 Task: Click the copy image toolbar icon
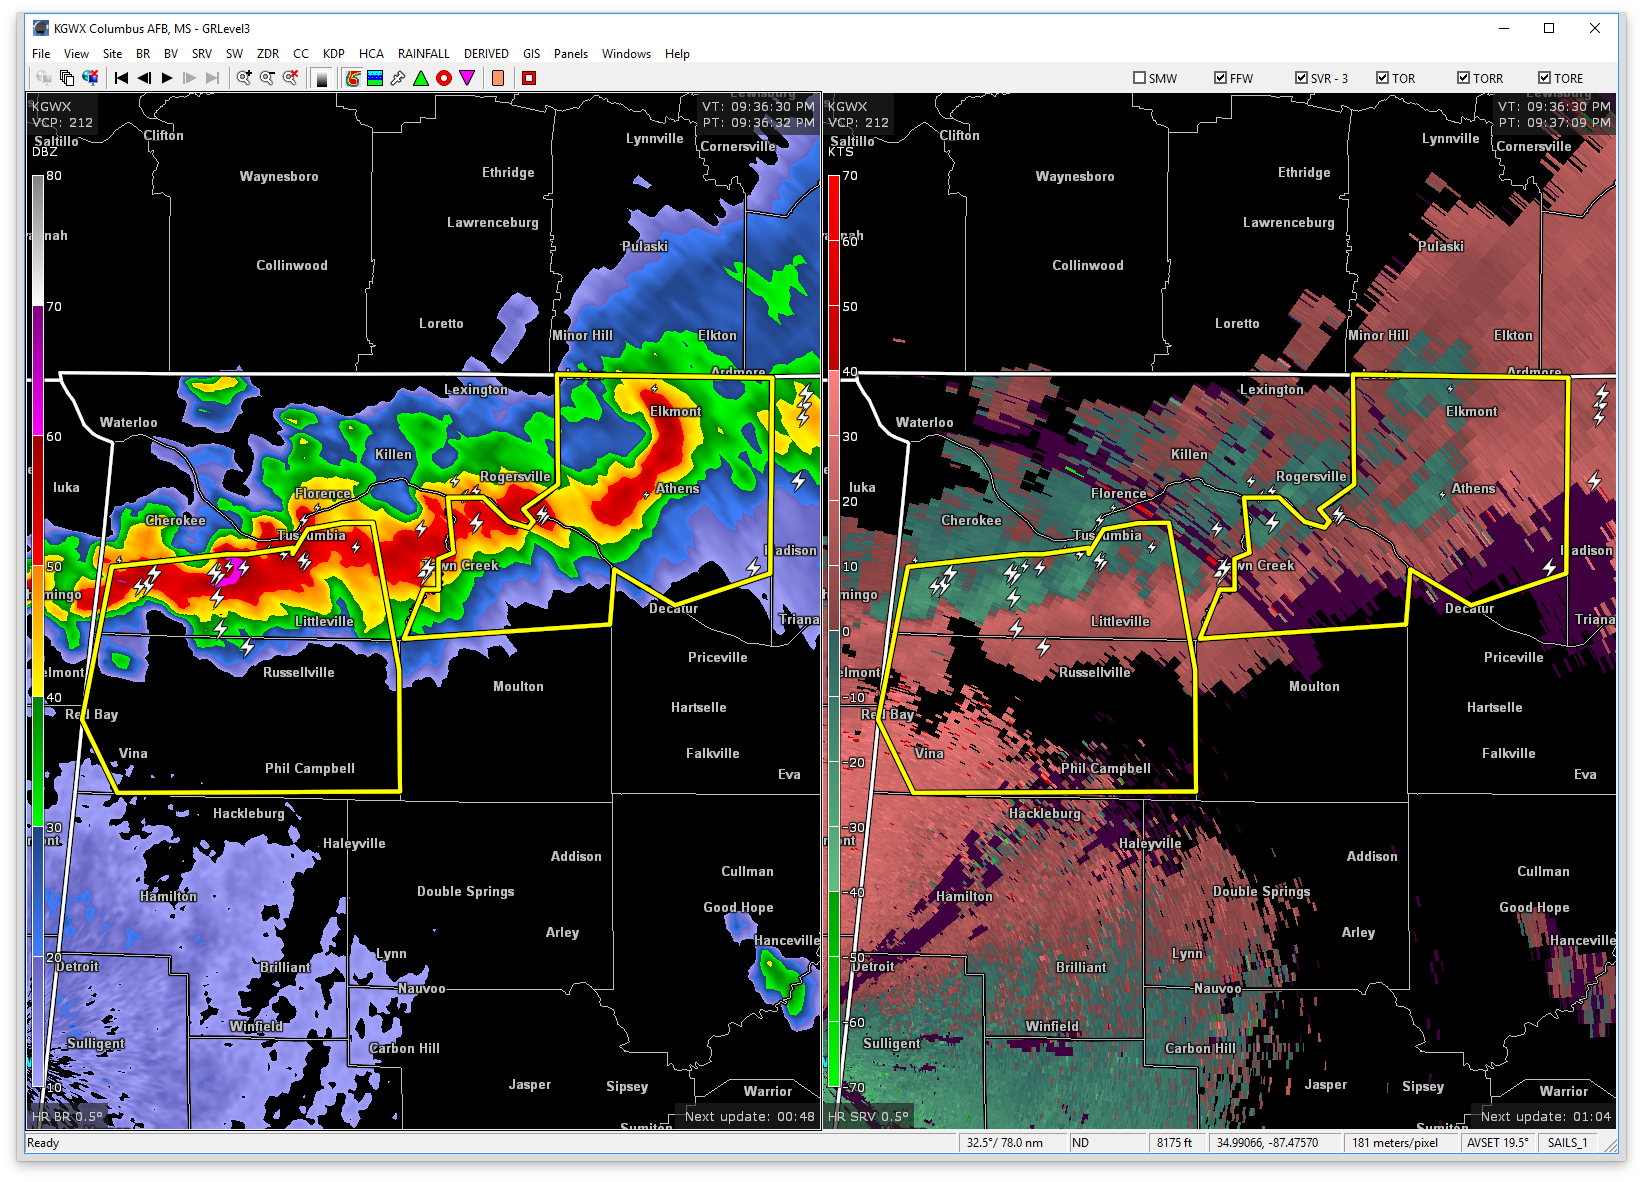click(x=67, y=78)
